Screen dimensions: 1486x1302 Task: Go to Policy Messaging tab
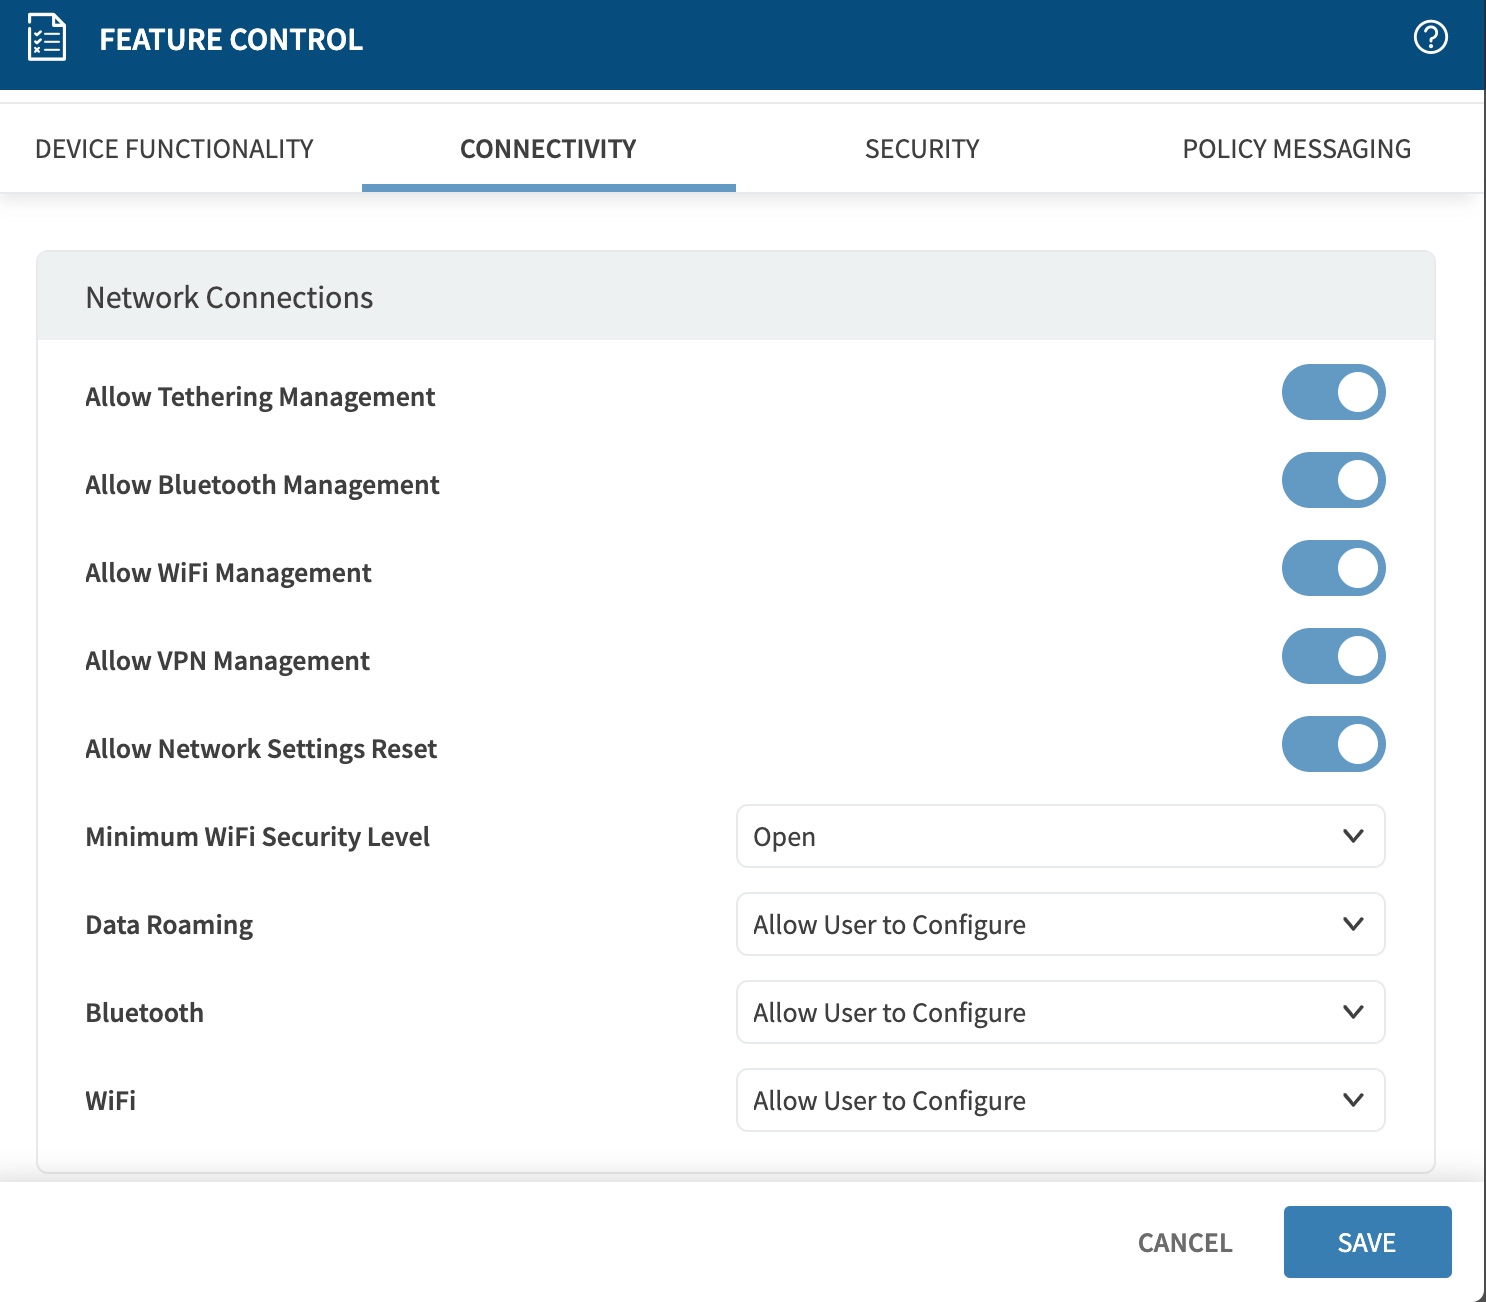1296,149
